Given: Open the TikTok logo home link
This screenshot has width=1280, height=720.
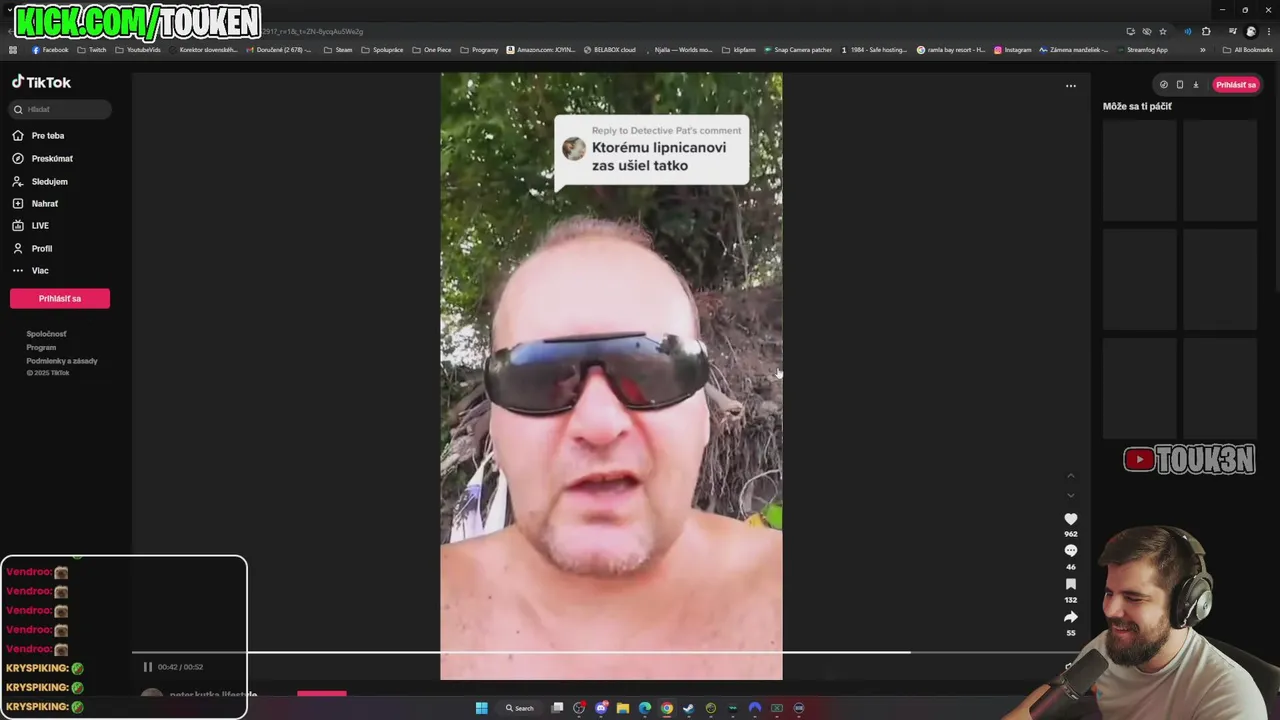Looking at the screenshot, I should [41, 82].
